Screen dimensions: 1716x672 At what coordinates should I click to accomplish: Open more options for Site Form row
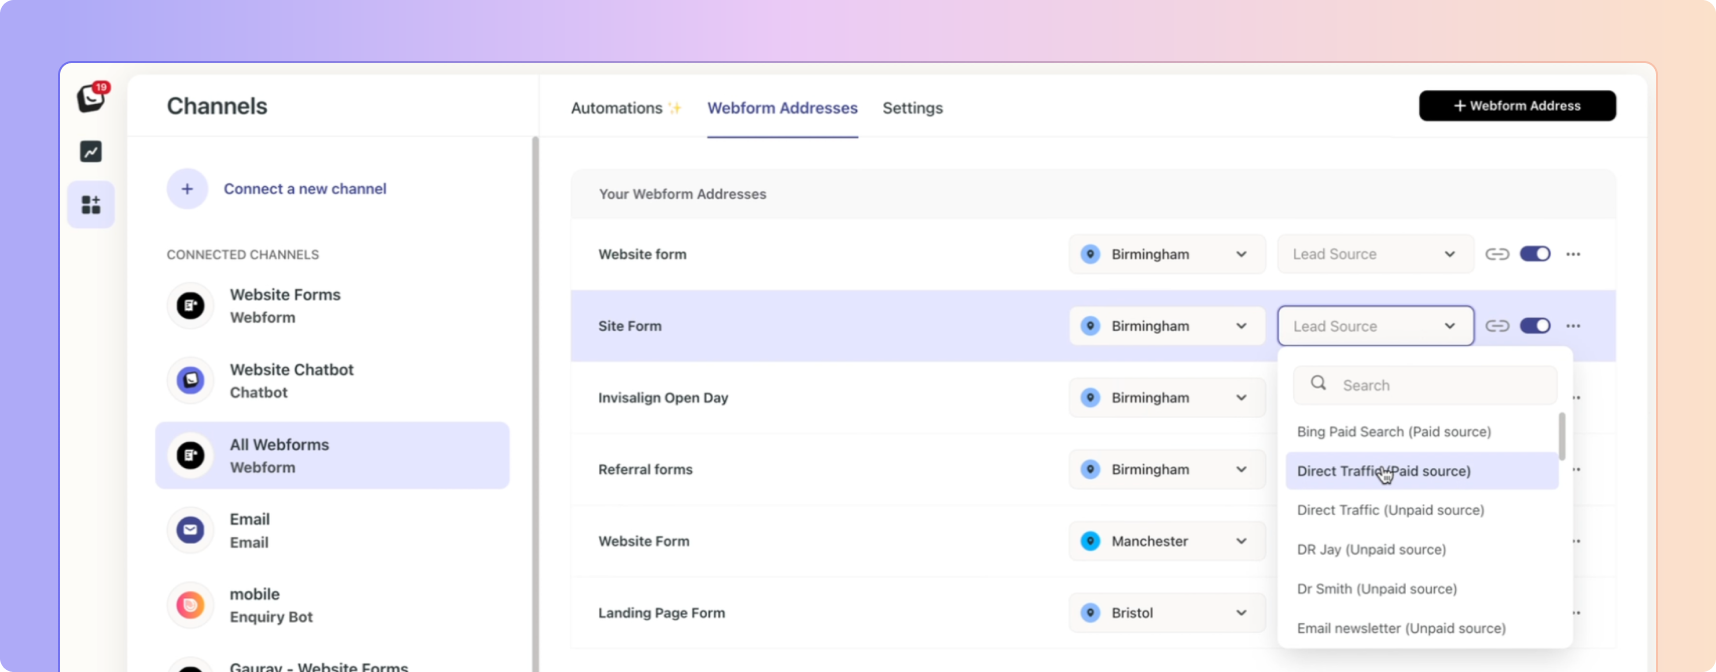pos(1573,326)
